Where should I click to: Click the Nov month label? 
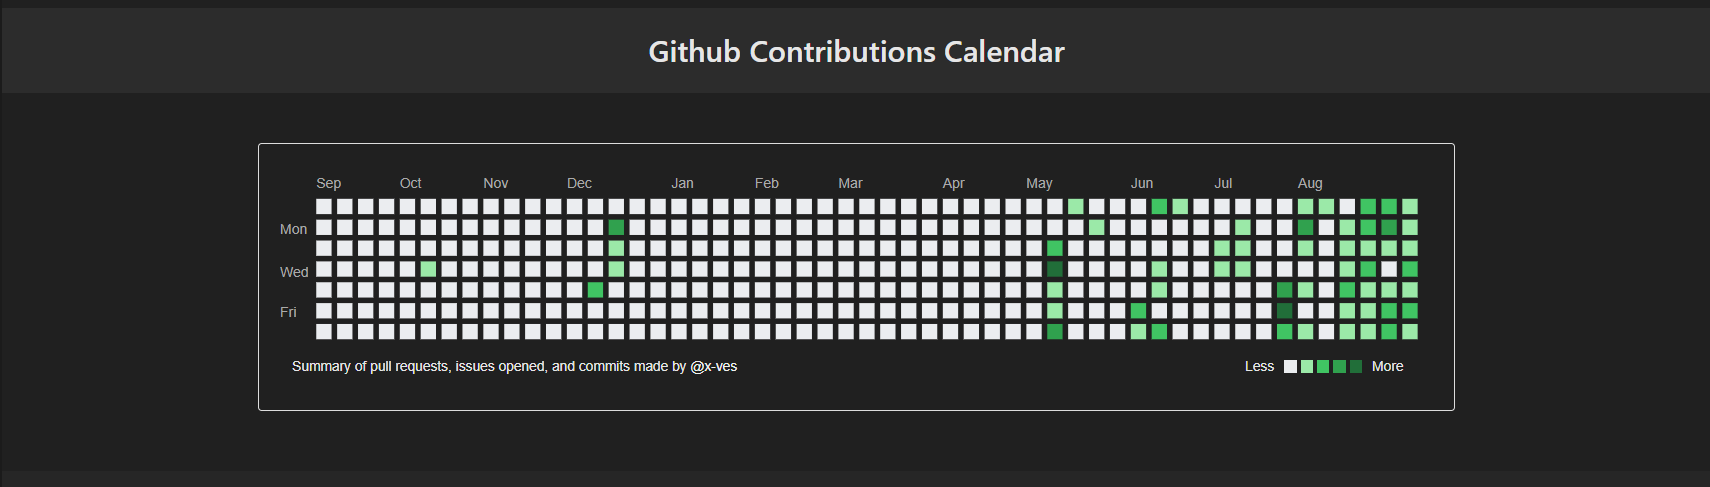click(496, 183)
